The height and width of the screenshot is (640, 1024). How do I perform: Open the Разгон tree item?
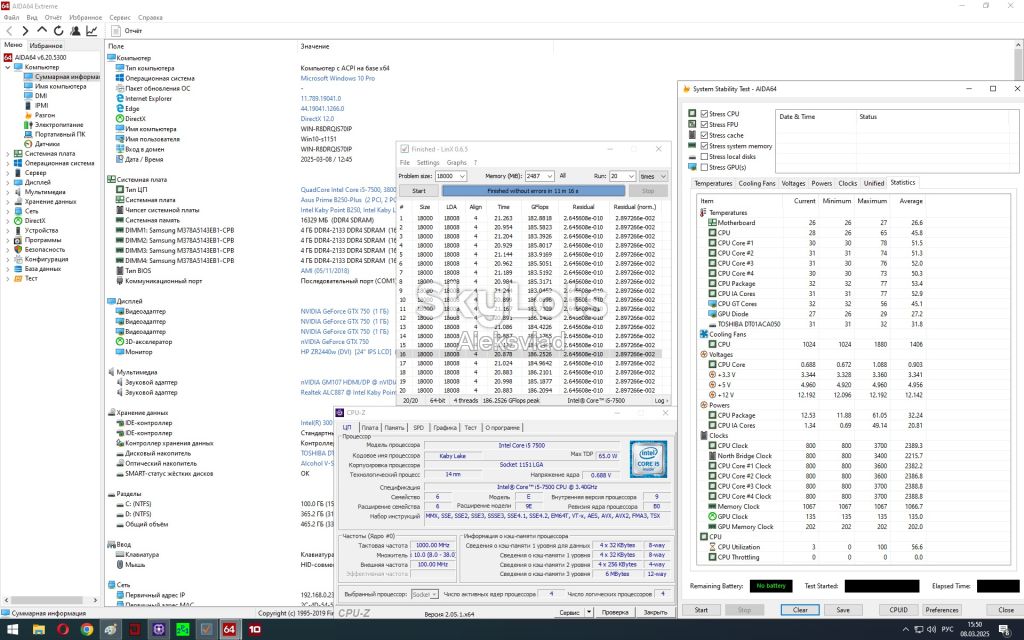[45, 115]
